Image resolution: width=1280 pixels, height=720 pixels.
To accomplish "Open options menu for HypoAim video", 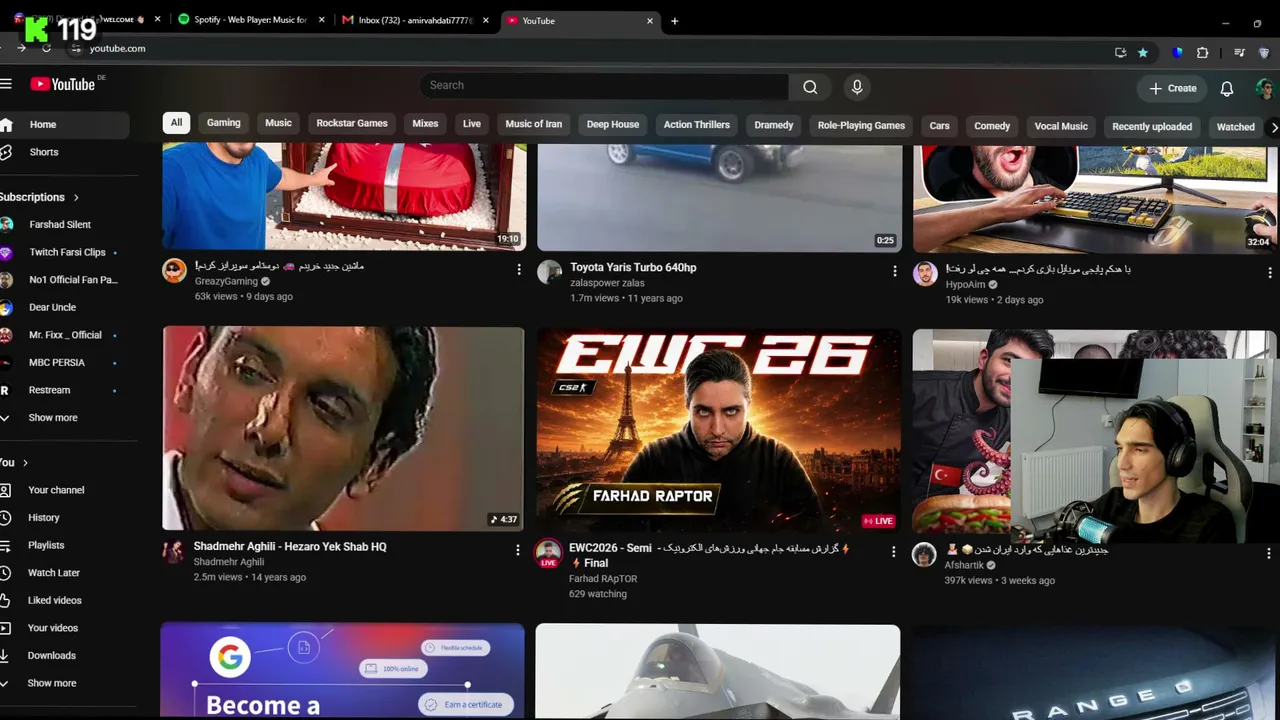I will [1269, 272].
